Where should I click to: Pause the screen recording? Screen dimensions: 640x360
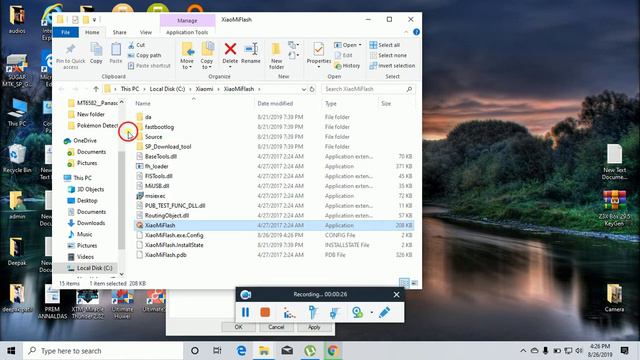(x=245, y=312)
